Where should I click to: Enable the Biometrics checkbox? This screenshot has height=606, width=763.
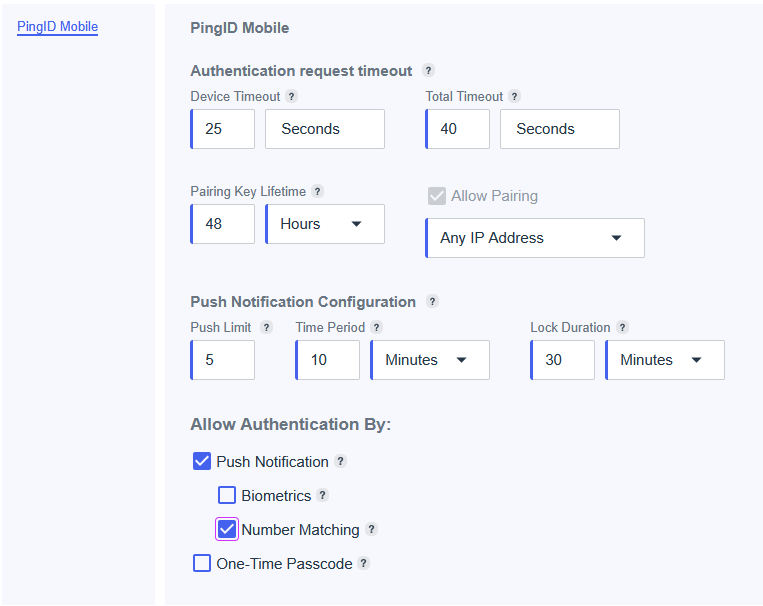(x=227, y=495)
